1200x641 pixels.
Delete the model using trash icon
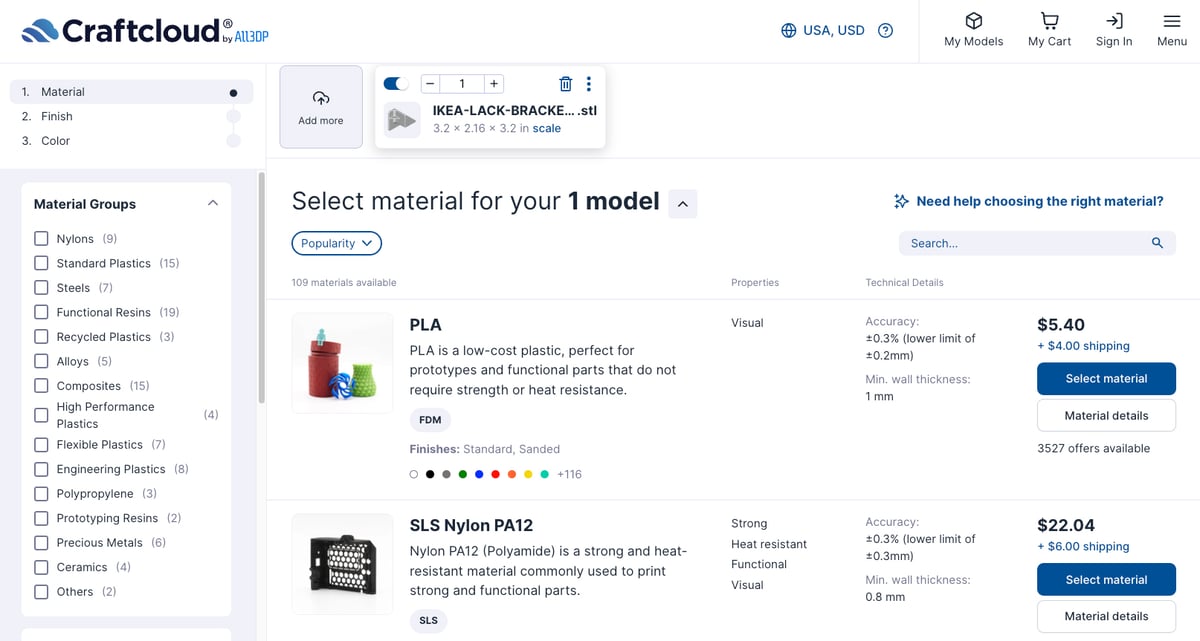point(566,84)
